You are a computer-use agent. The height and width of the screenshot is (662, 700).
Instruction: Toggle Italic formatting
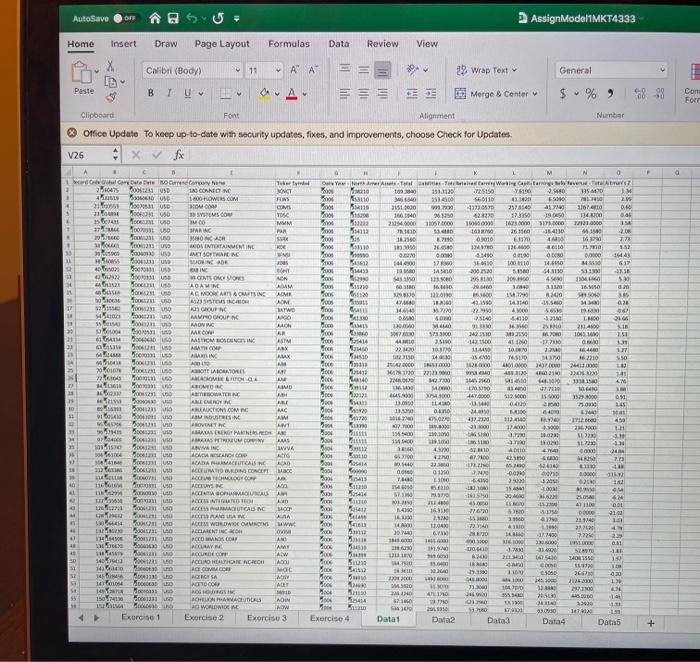169,93
